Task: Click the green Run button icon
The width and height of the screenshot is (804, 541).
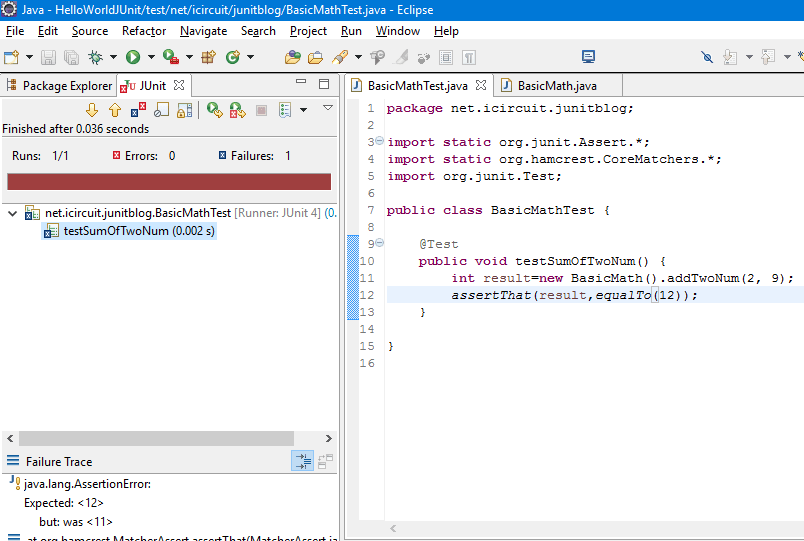Action: [x=133, y=57]
